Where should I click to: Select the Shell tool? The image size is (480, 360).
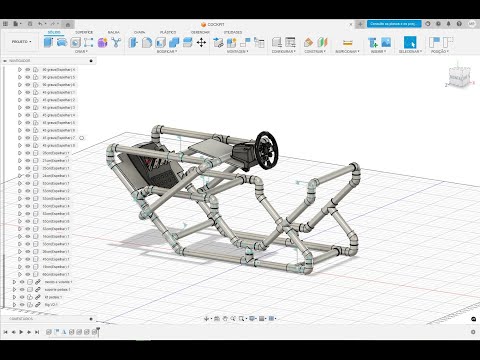point(160,42)
